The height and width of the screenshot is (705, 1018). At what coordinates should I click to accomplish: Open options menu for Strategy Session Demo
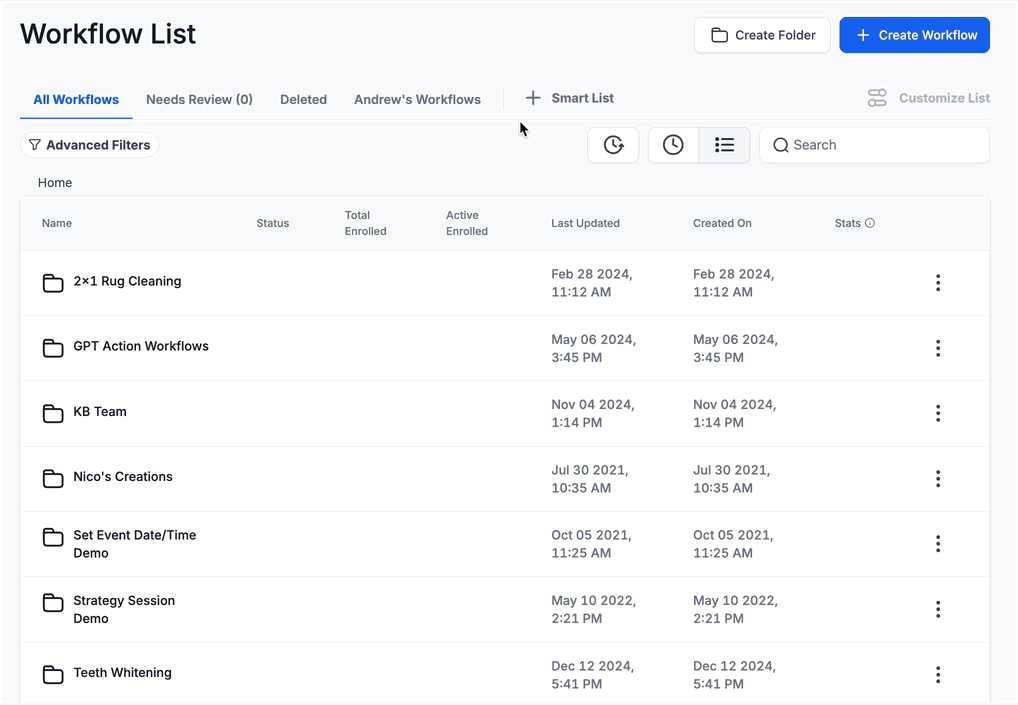tap(937, 609)
